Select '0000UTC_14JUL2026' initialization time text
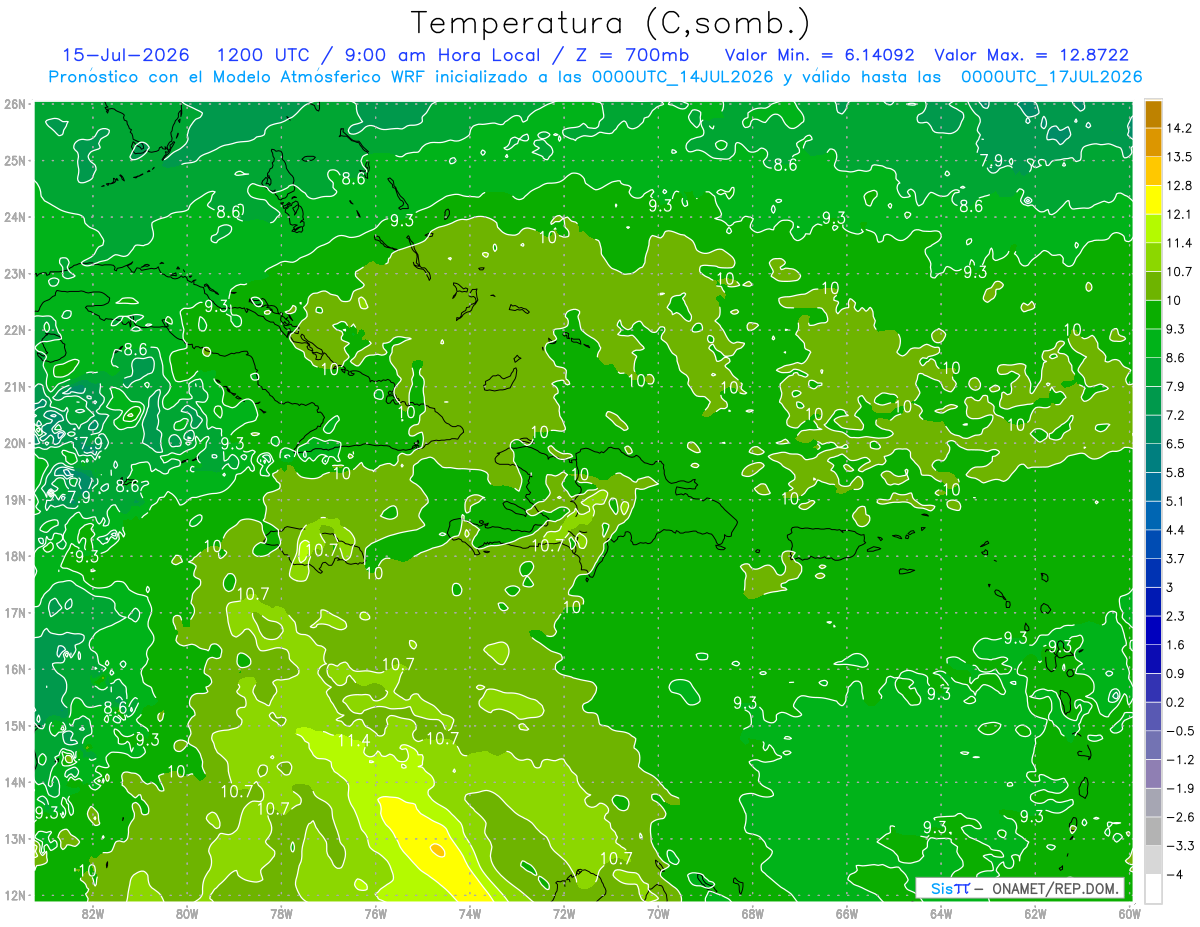The width and height of the screenshot is (1200, 927). pos(683,76)
